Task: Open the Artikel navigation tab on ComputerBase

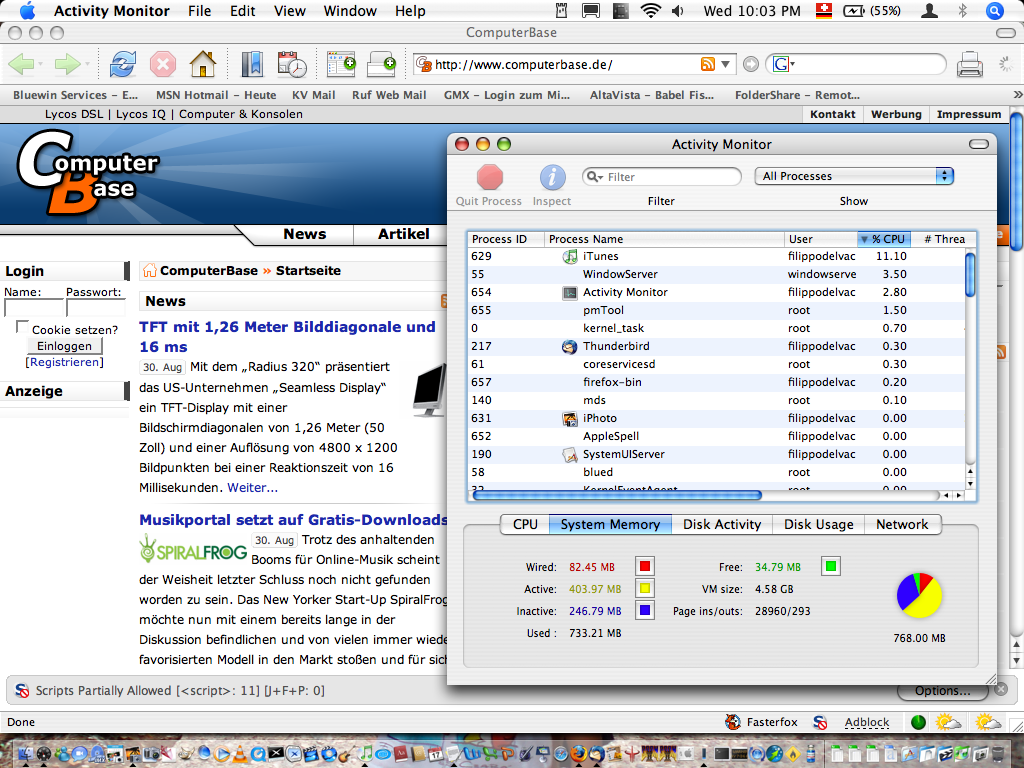Action: (x=404, y=234)
